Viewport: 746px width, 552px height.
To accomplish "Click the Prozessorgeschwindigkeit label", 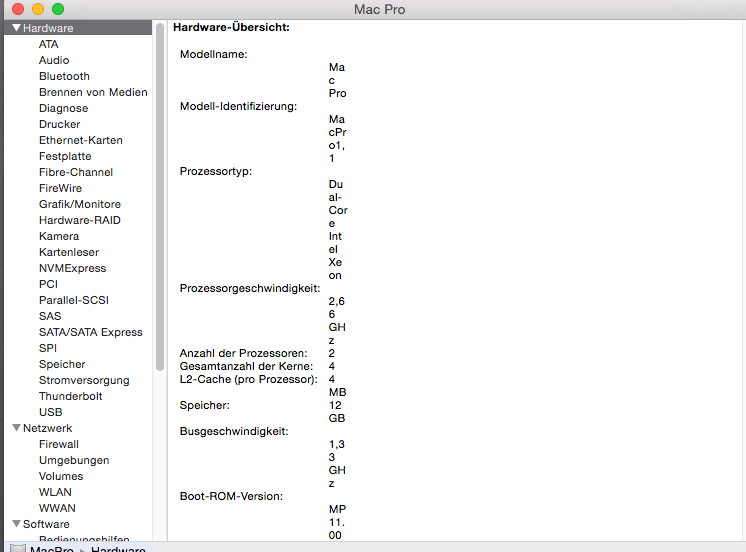I will click(250, 288).
